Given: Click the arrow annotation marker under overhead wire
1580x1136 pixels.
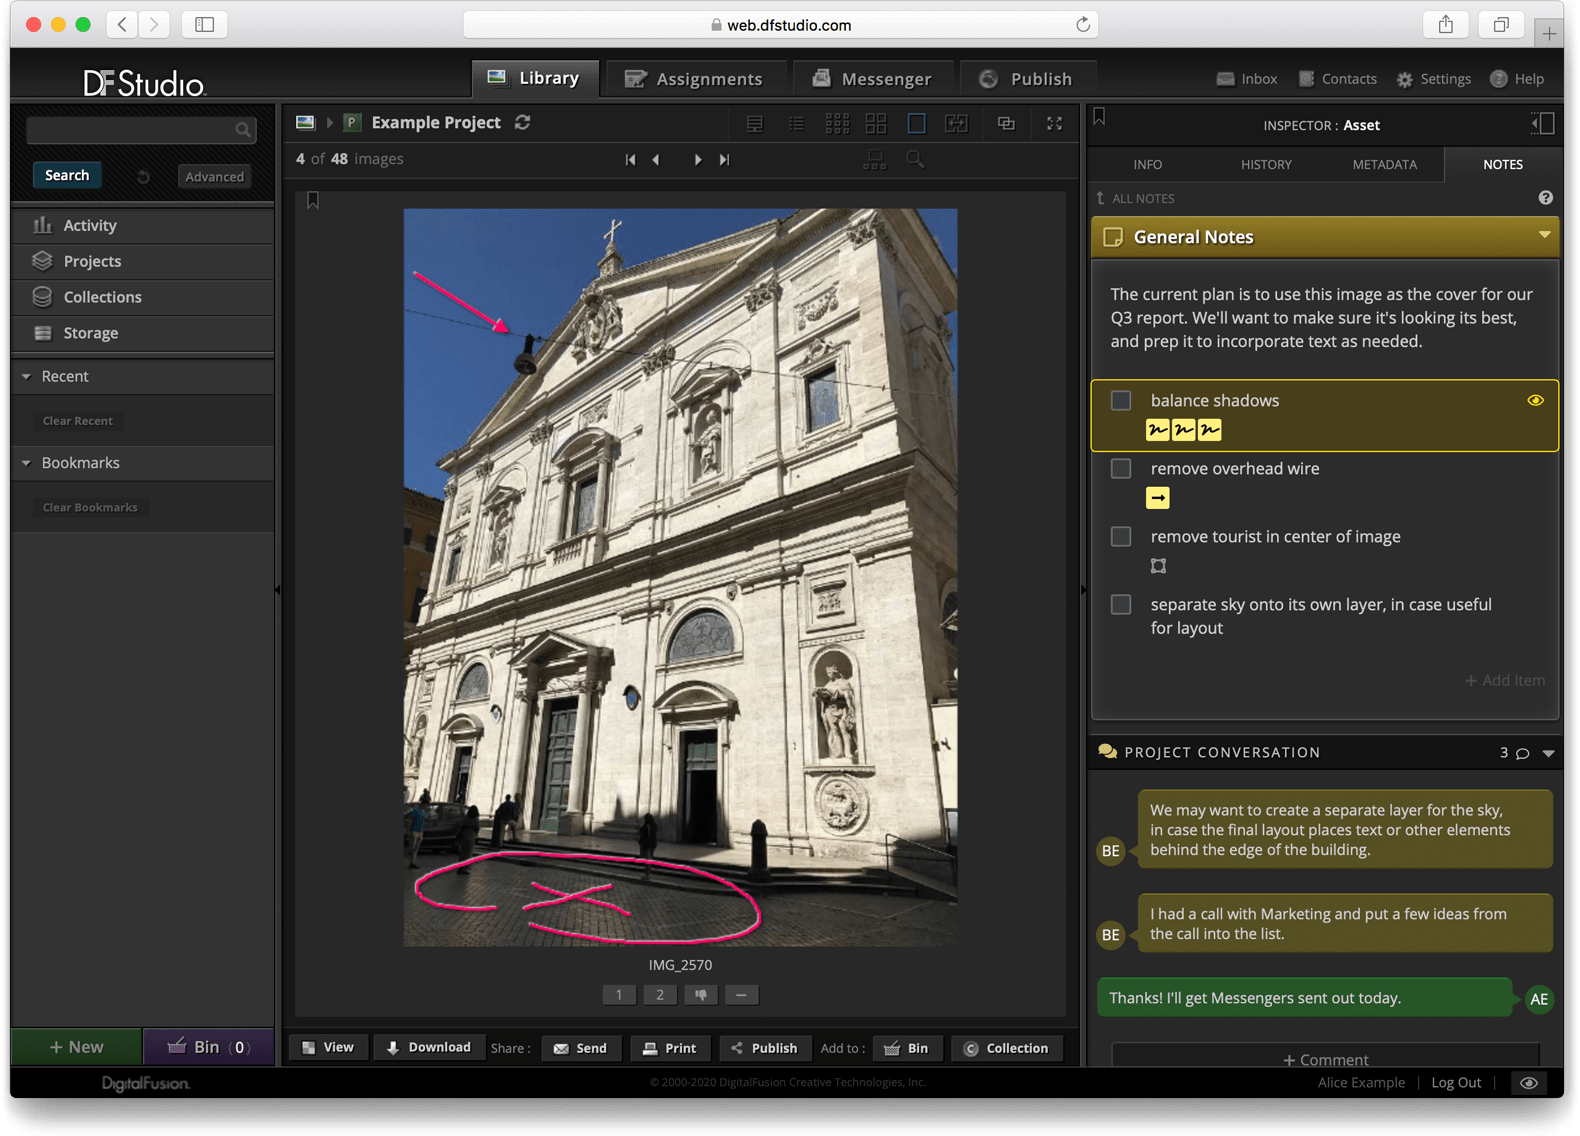Looking at the screenshot, I should tap(1158, 498).
